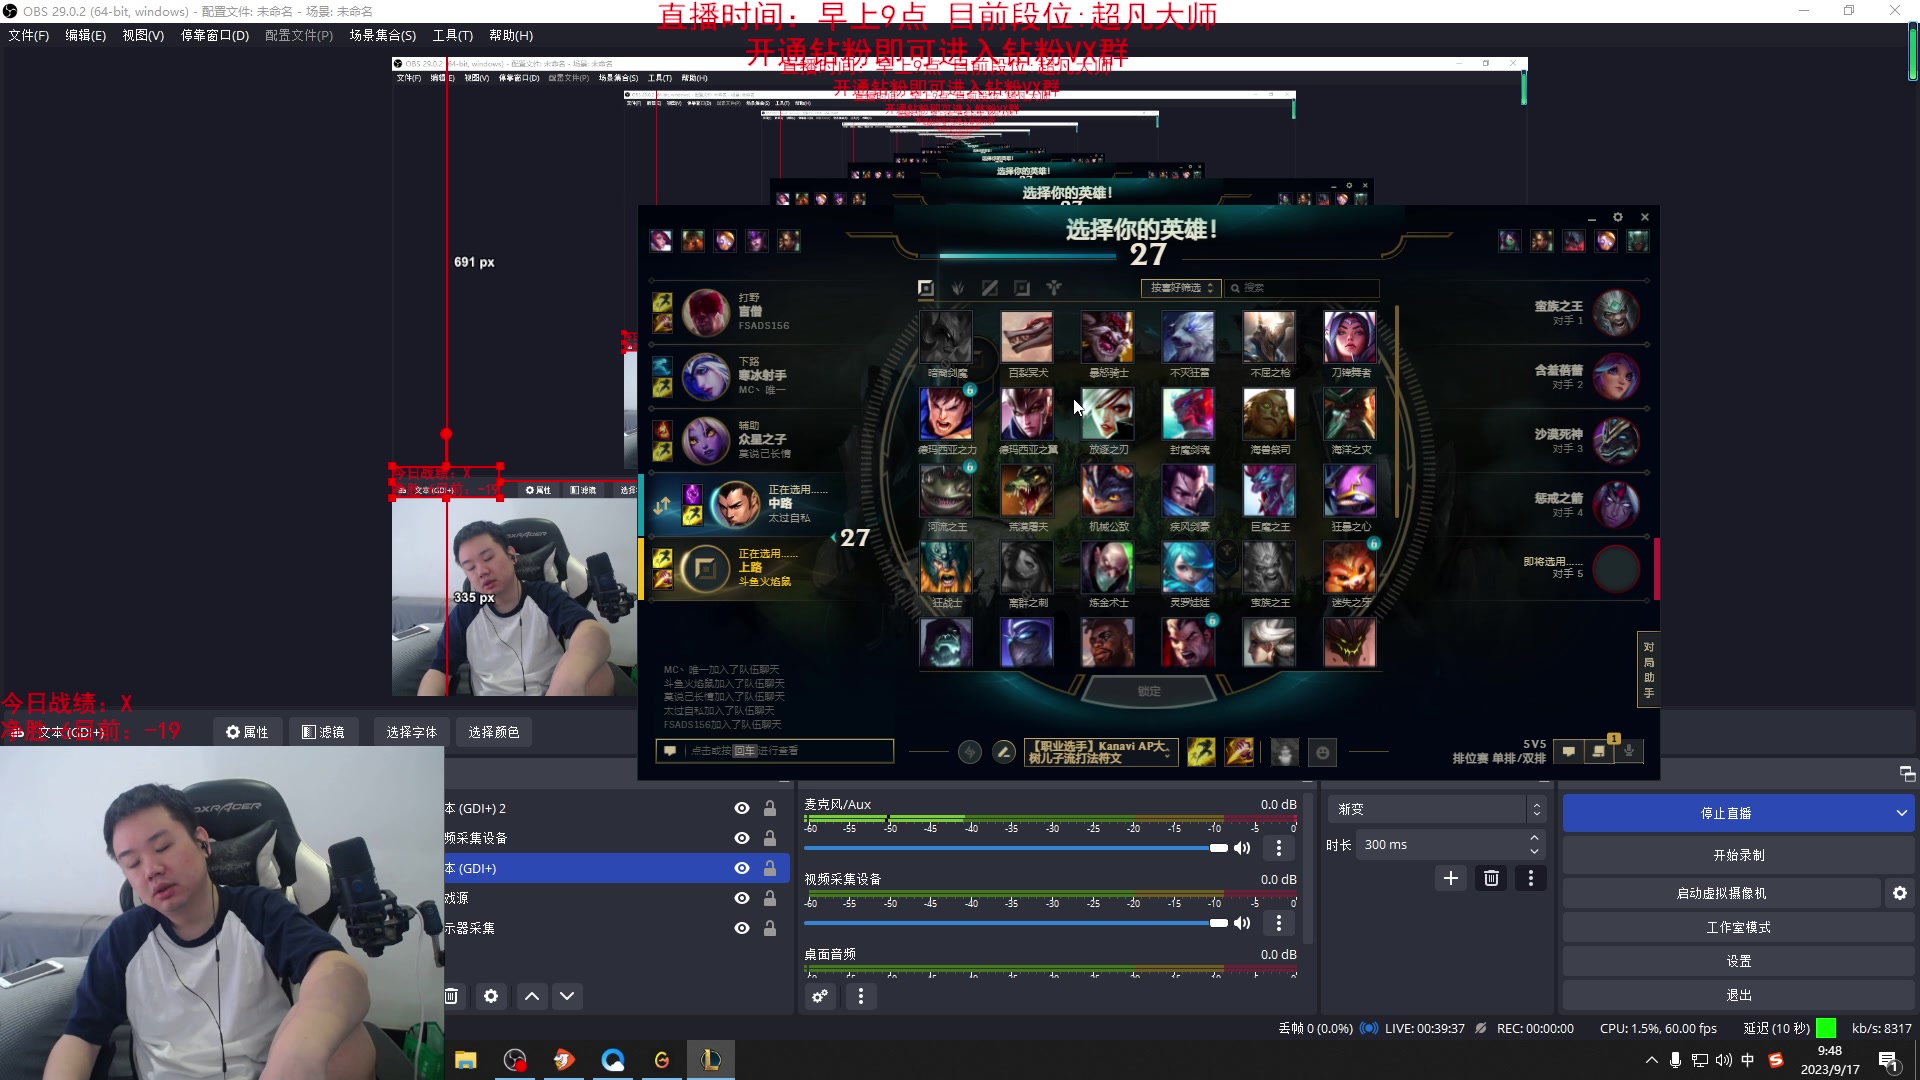Edit rune page with the pencil icon
The width and height of the screenshot is (1920, 1080).
tap(1004, 752)
